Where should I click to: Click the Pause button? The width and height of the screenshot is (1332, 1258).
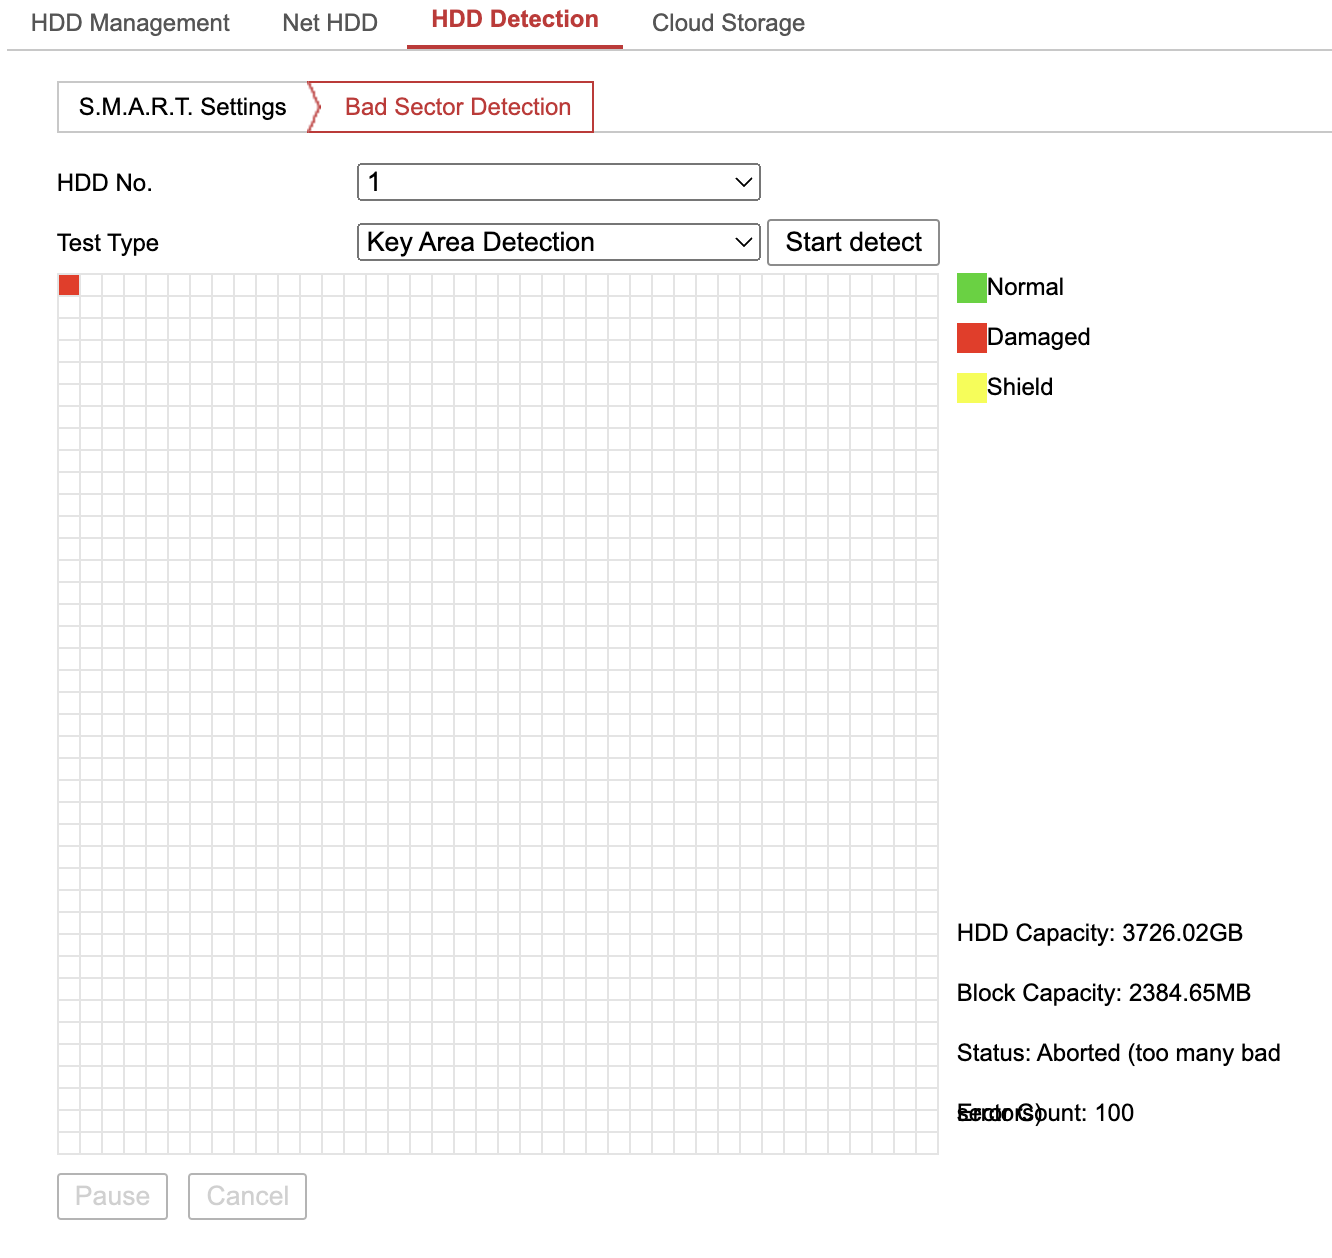(x=112, y=1196)
